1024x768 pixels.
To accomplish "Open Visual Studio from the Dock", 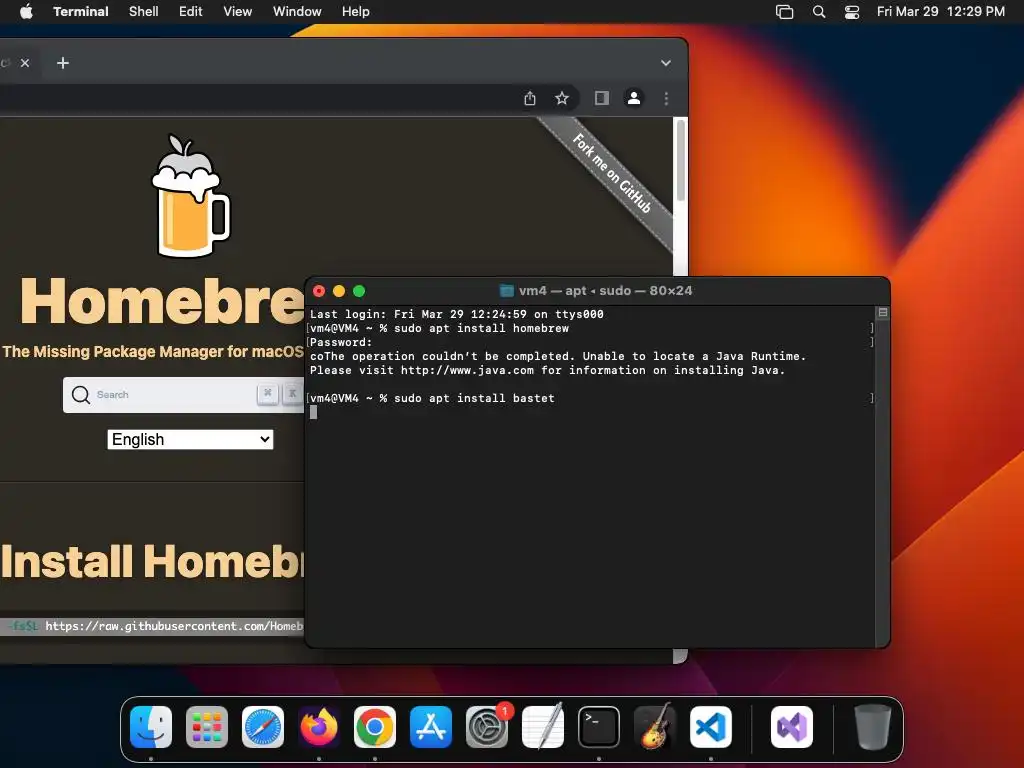I will point(792,727).
